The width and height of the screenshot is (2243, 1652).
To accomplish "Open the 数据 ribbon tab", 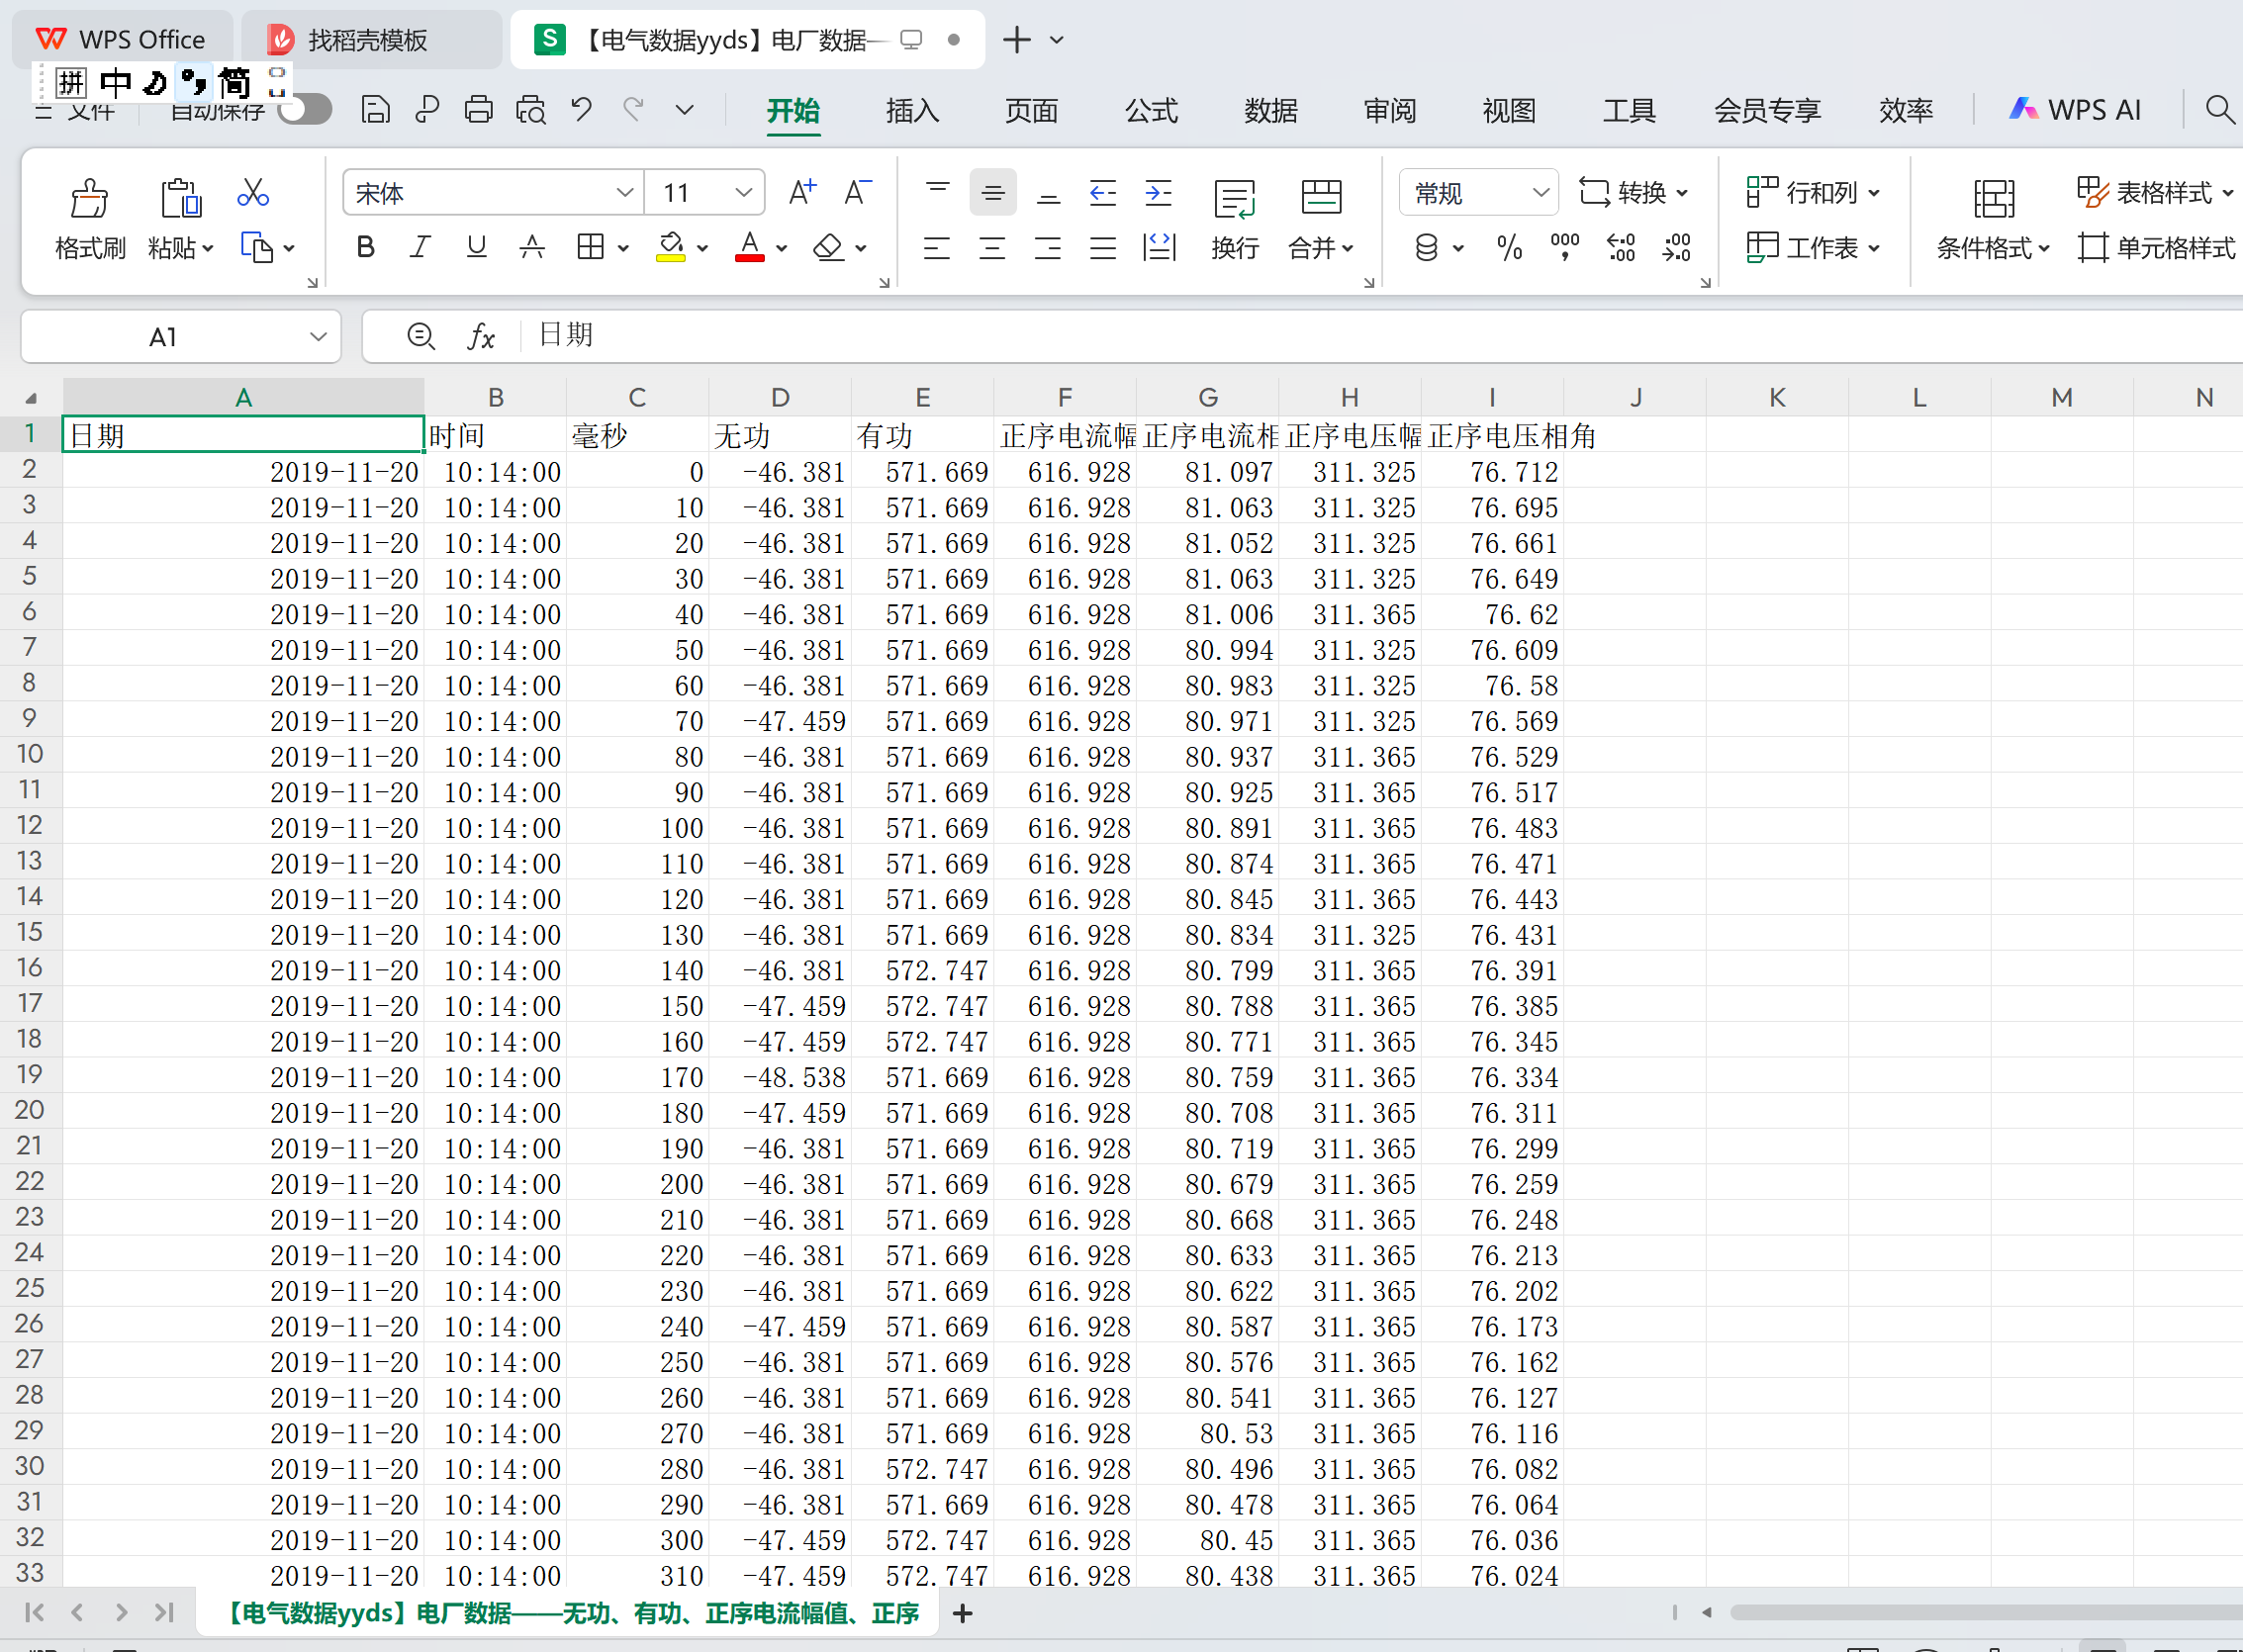I will coord(1270,110).
